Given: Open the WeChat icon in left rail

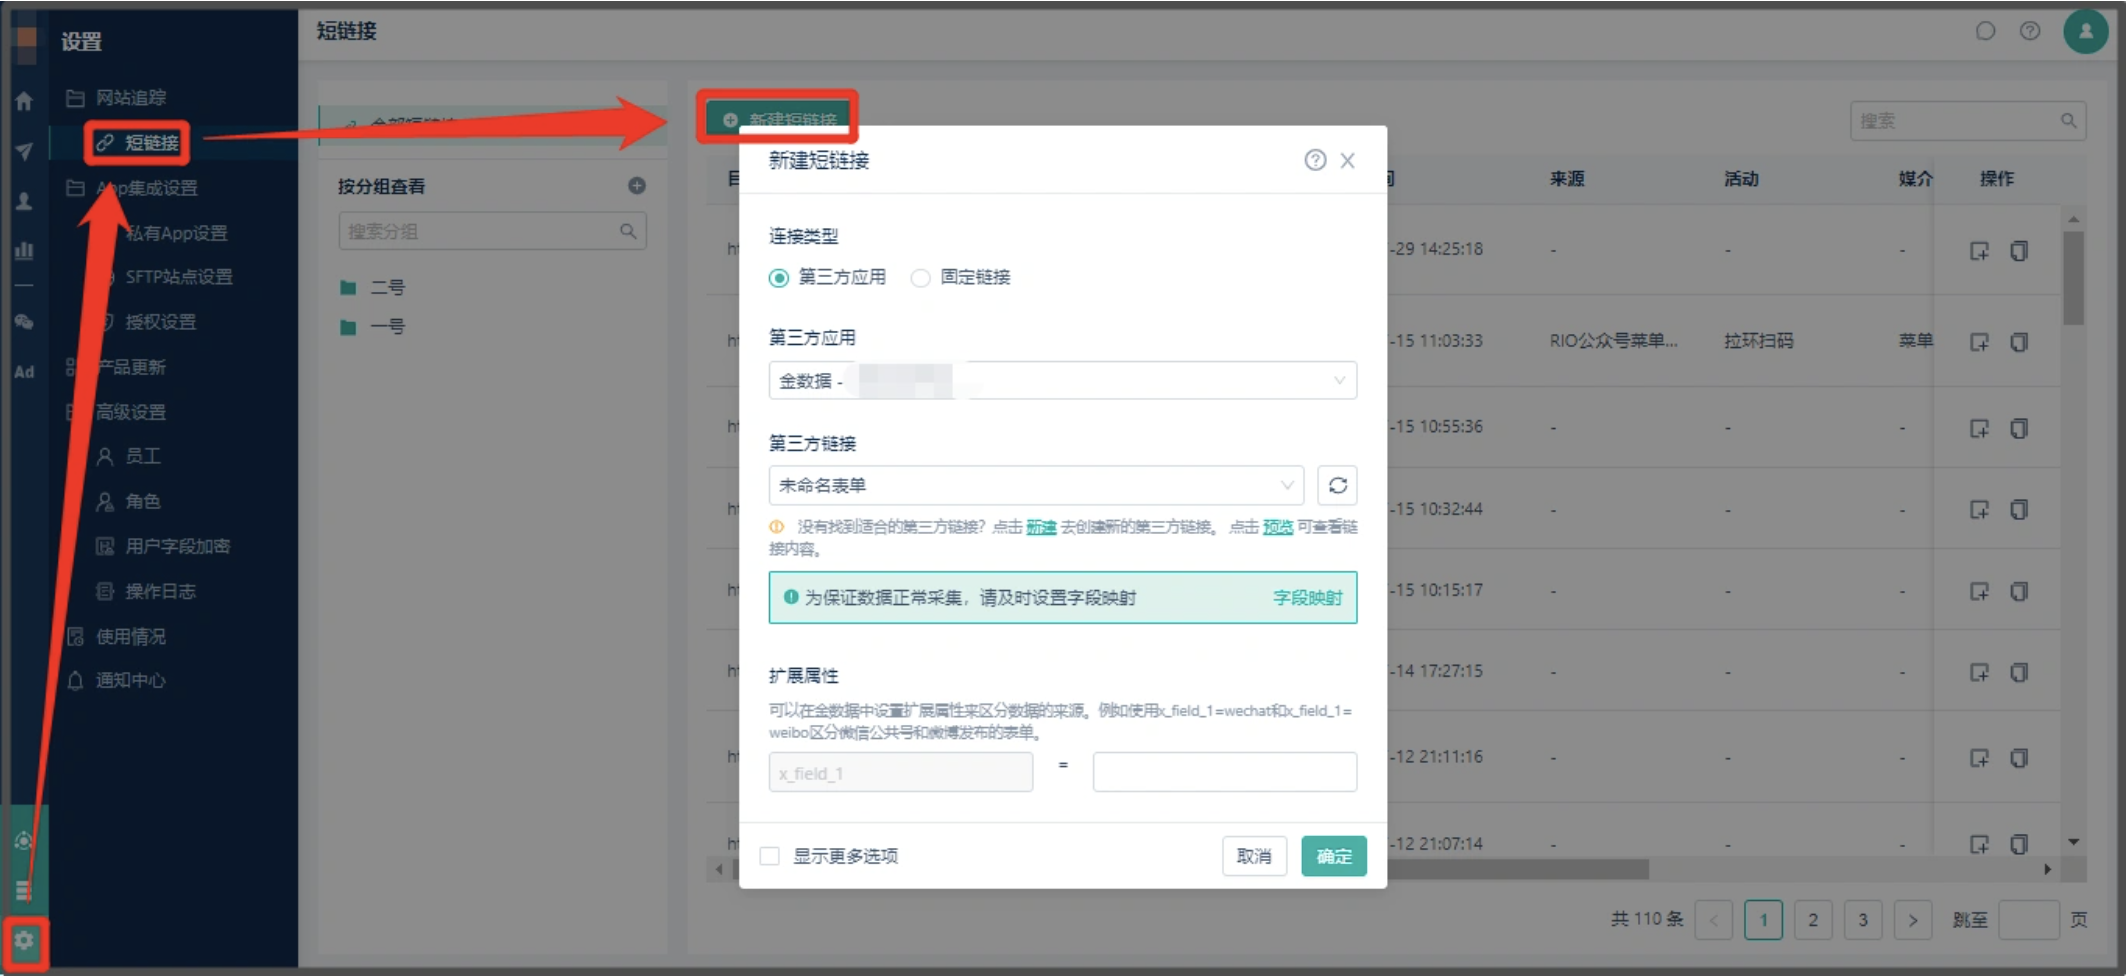Looking at the screenshot, I should click(24, 322).
